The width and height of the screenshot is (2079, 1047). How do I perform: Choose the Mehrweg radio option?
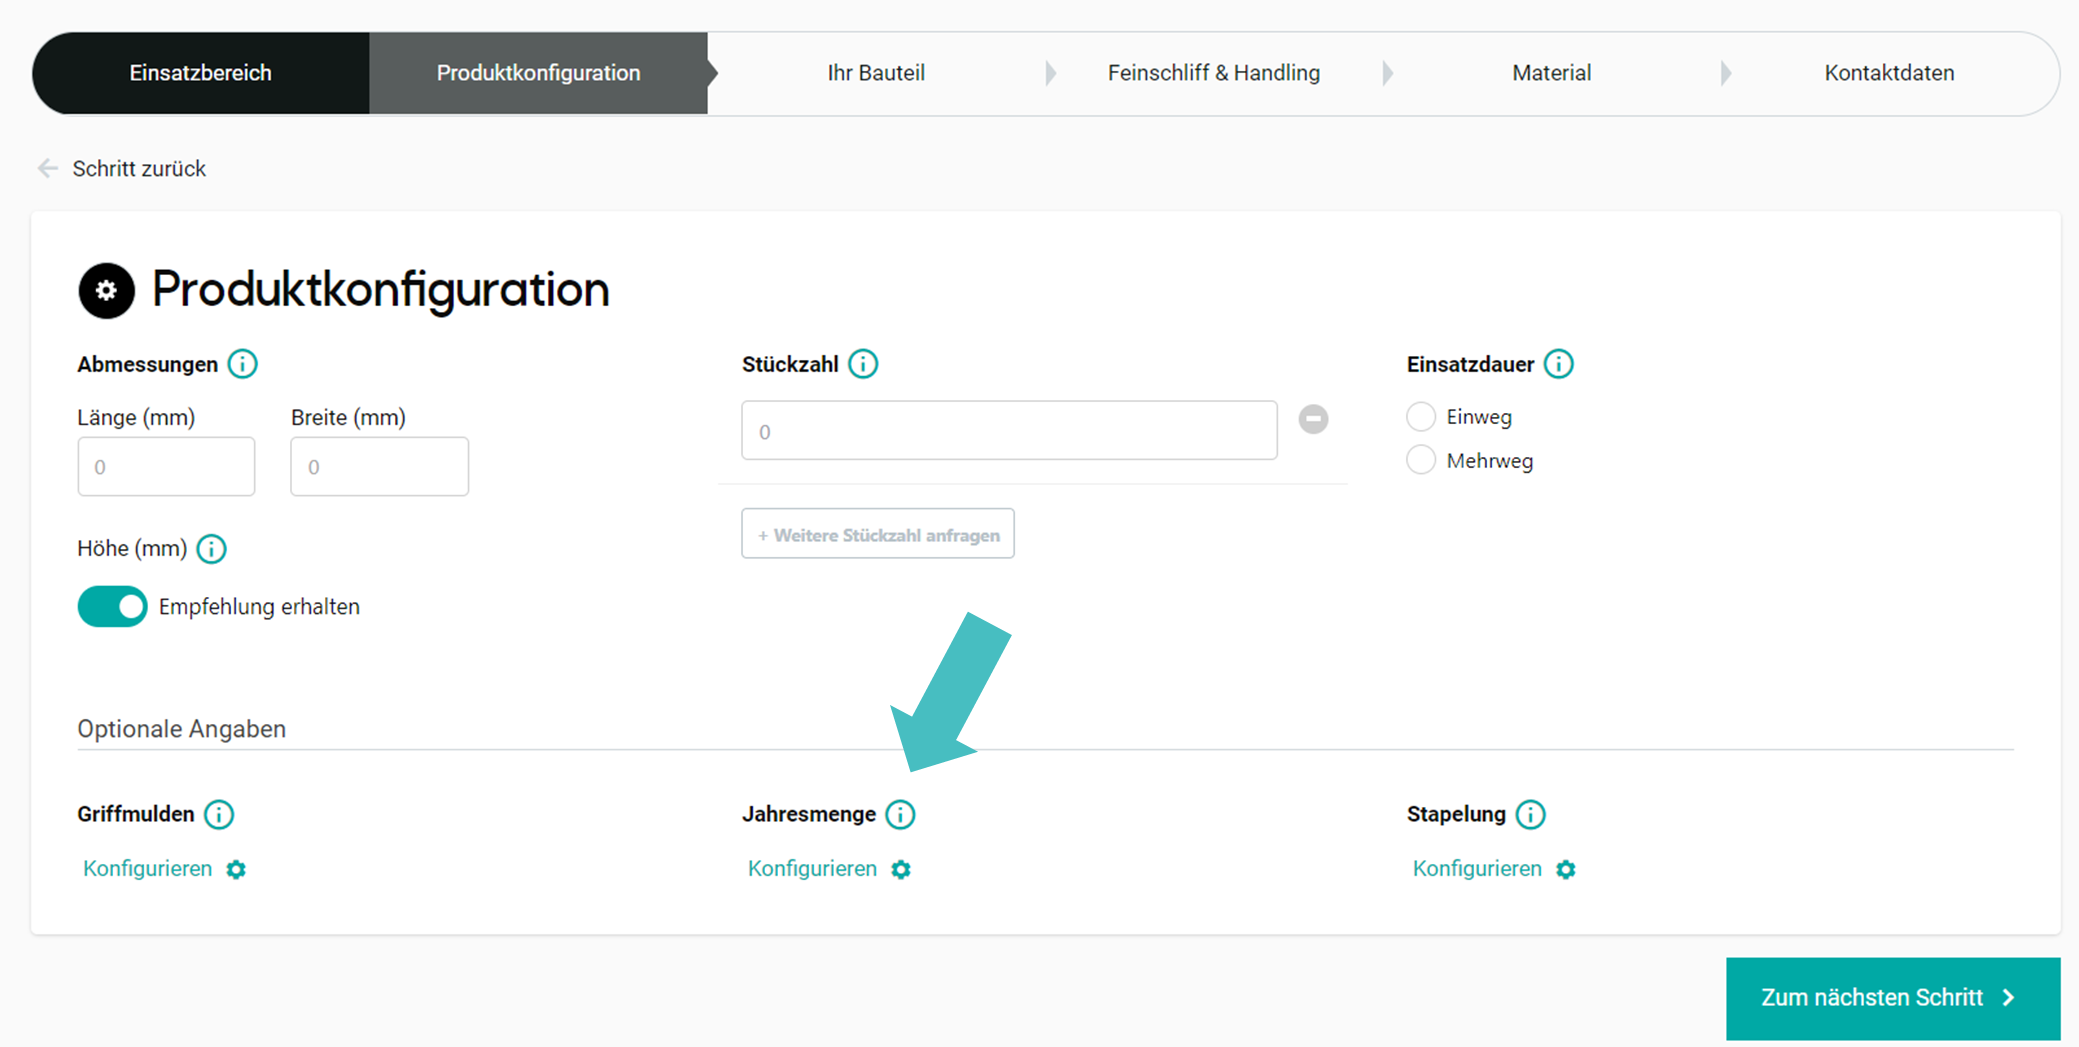tap(1421, 461)
